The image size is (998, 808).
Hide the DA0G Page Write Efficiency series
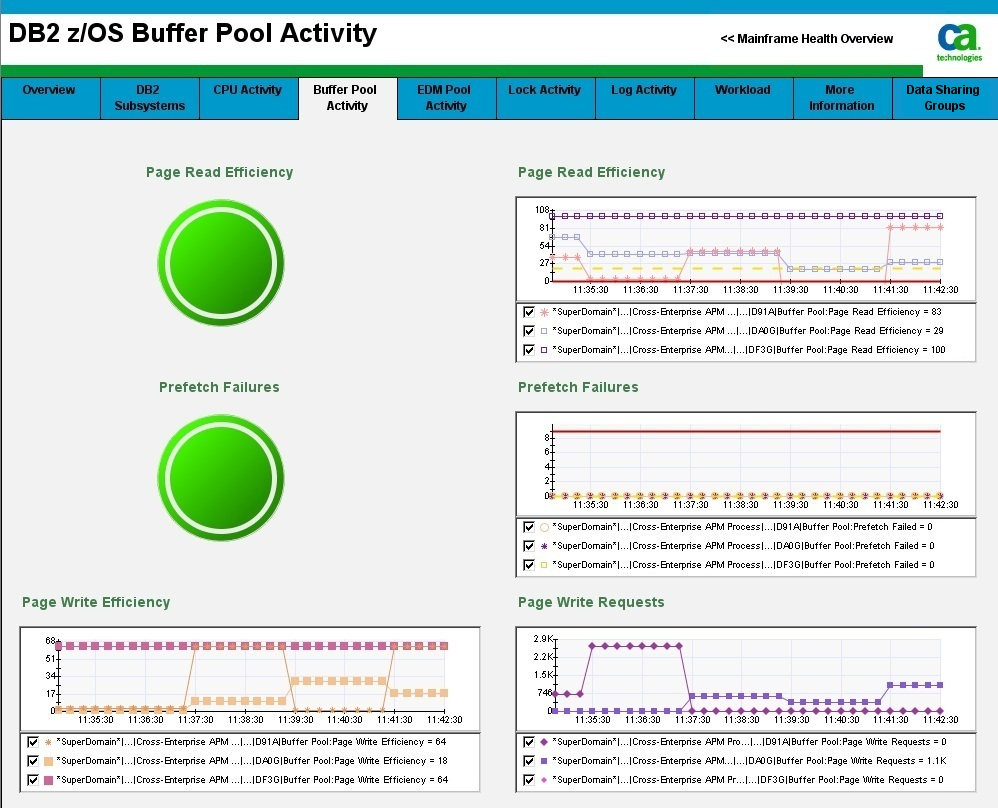[33, 761]
